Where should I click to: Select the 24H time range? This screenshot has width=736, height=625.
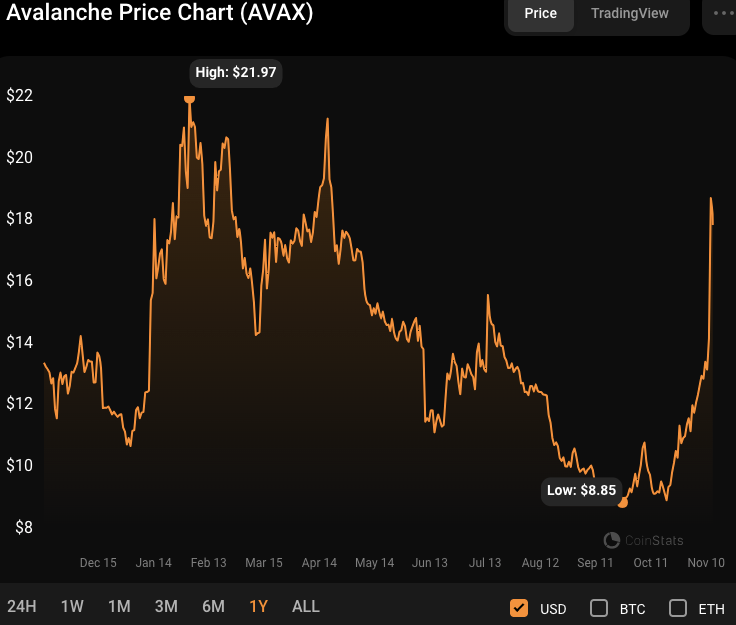click(22, 606)
